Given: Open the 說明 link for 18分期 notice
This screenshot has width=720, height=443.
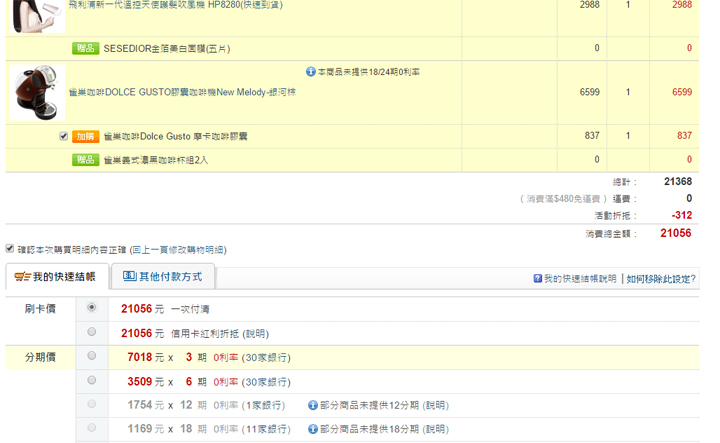Looking at the screenshot, I should pyautogui.click(x=435, y=429).
